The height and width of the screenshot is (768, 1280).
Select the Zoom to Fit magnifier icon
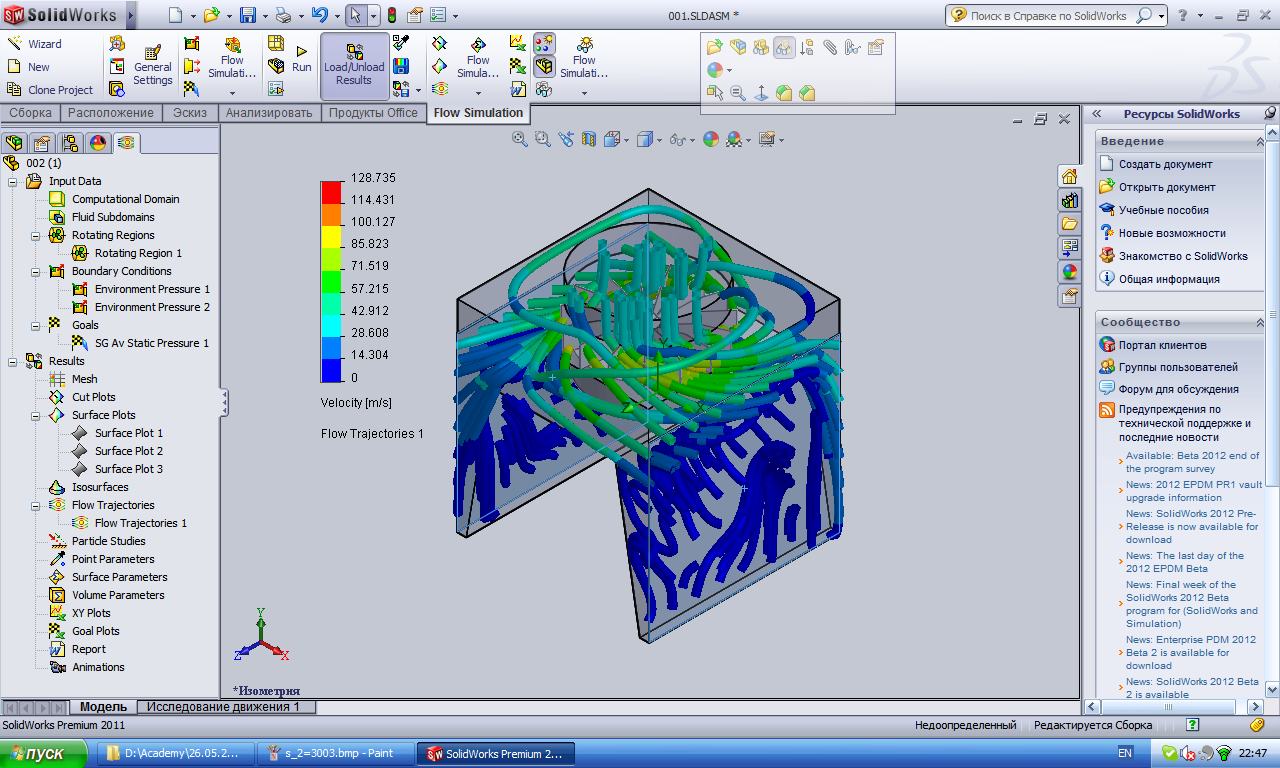tap(520, 139)
